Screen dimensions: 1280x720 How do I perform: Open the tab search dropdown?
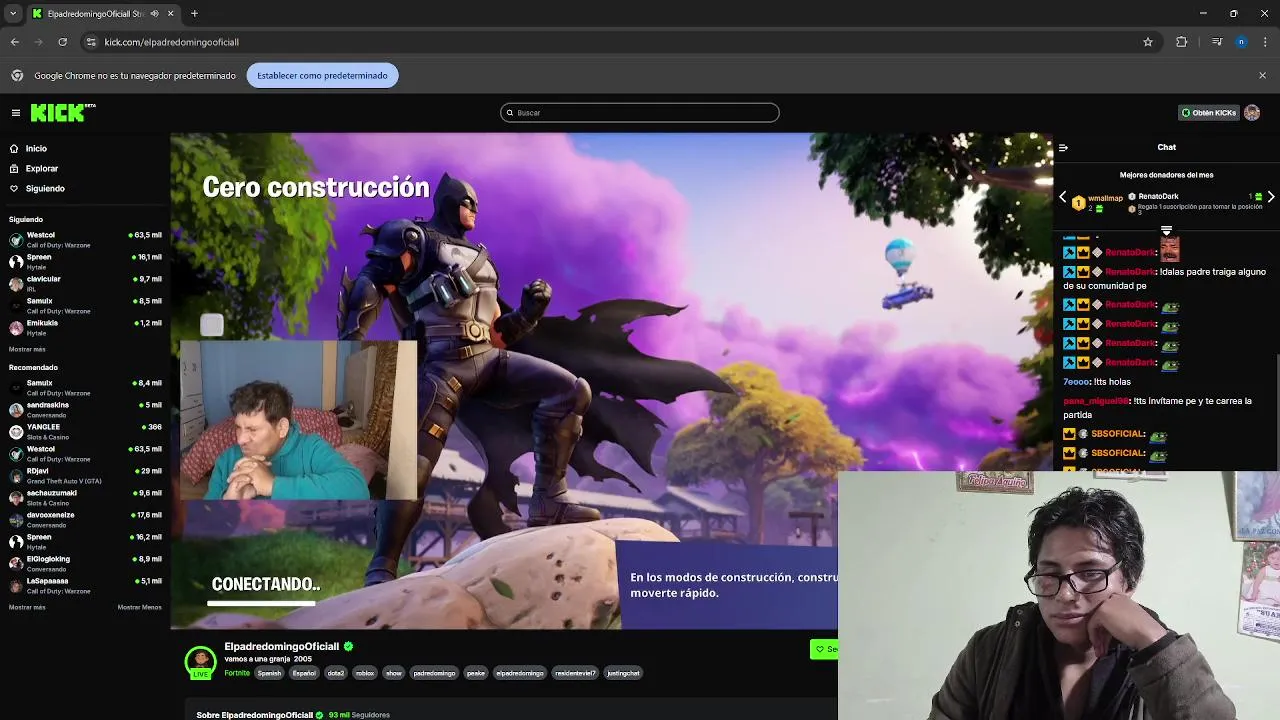pyautogui.click(x=13, y=14)
